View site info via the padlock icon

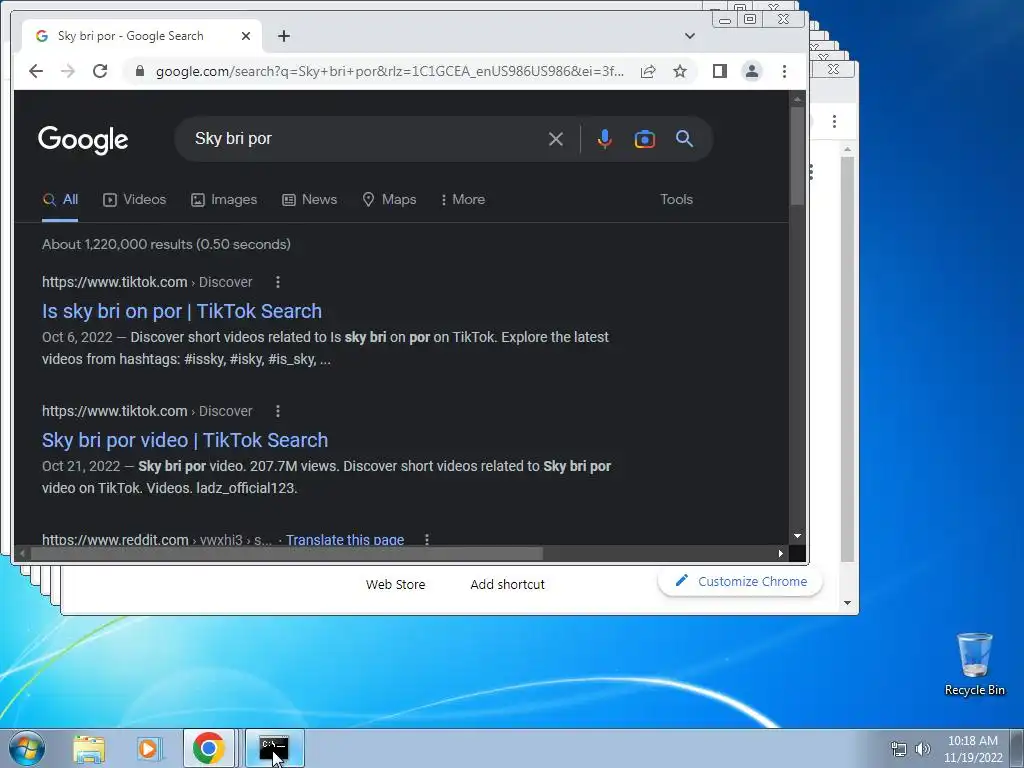(139, 71)
